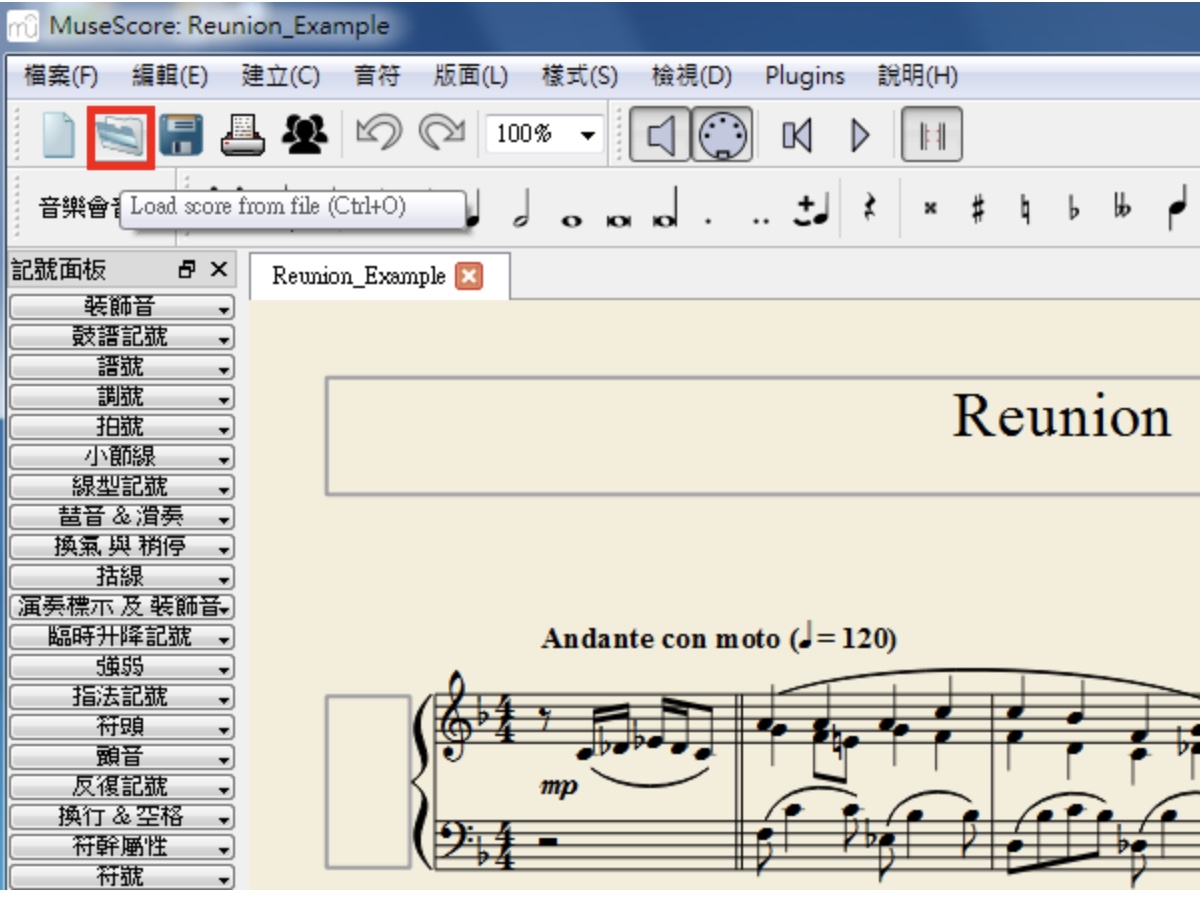Save the score with the floppy disk icon
The height and width of the screenshot is (900, 1200).
point(181,135)
